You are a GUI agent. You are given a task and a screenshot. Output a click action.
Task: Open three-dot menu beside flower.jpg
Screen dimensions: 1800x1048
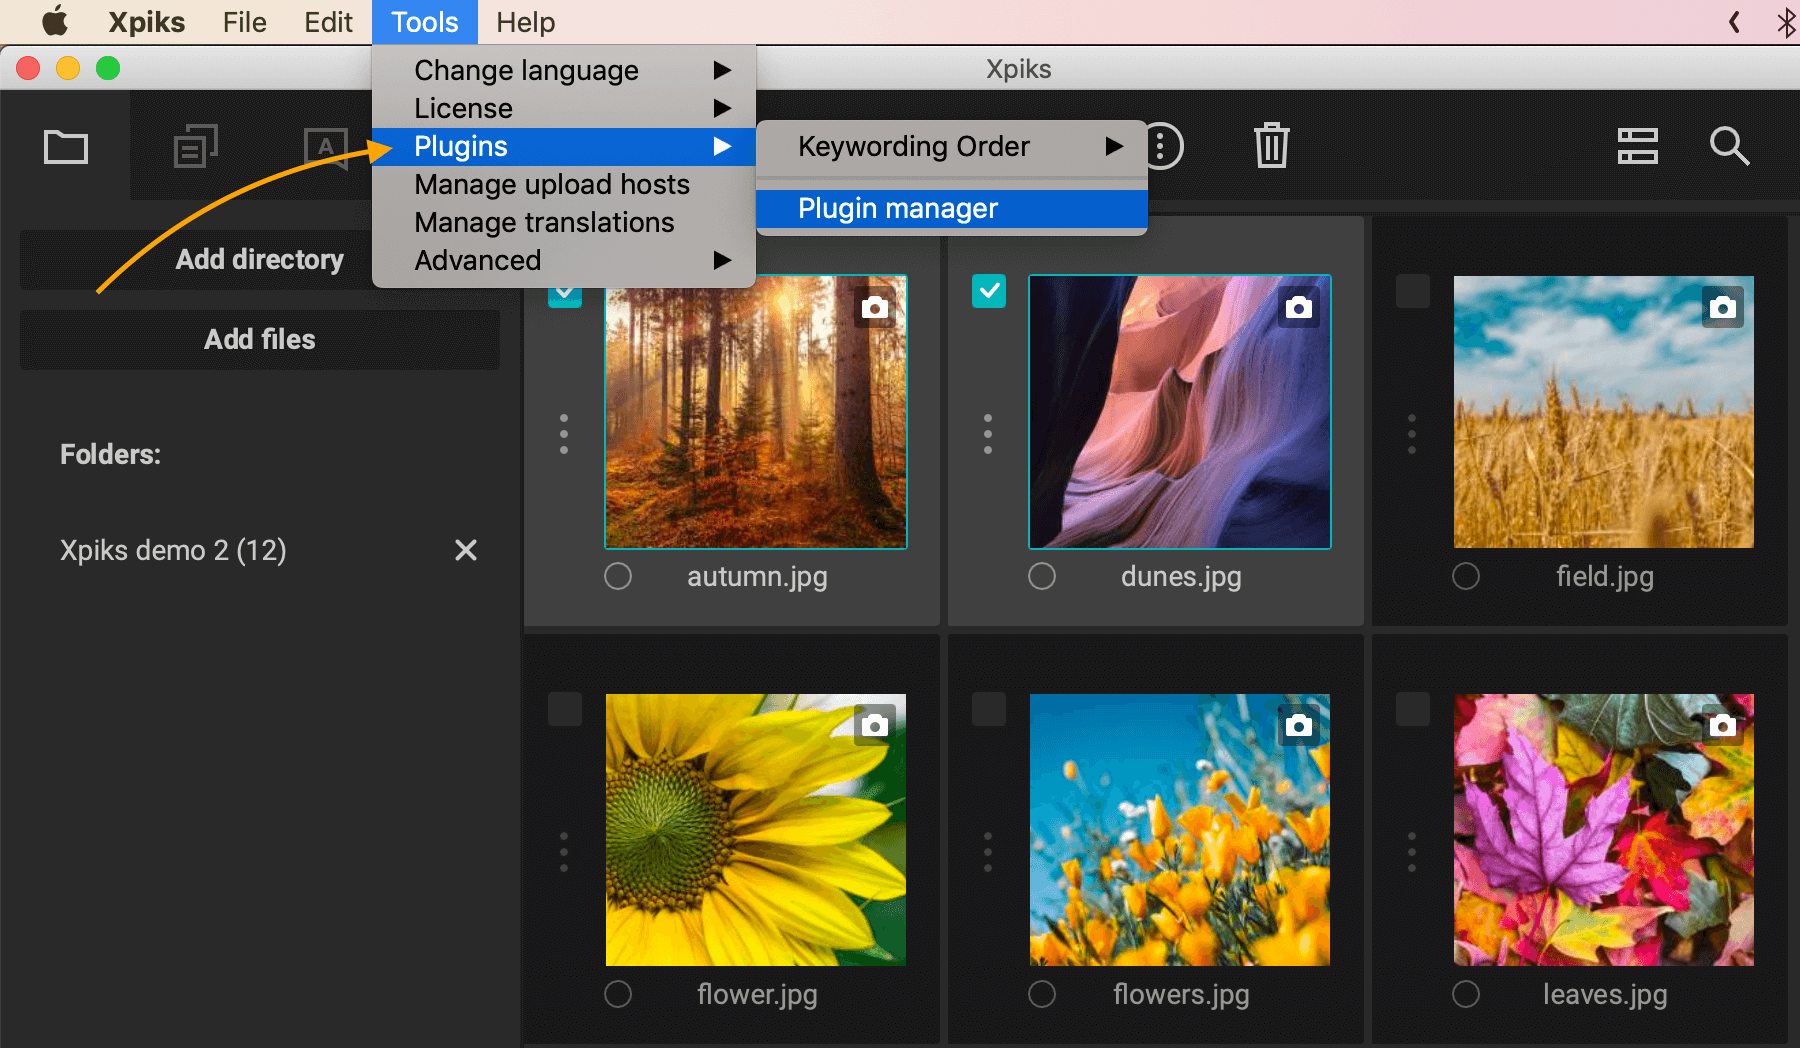[564, 851]
